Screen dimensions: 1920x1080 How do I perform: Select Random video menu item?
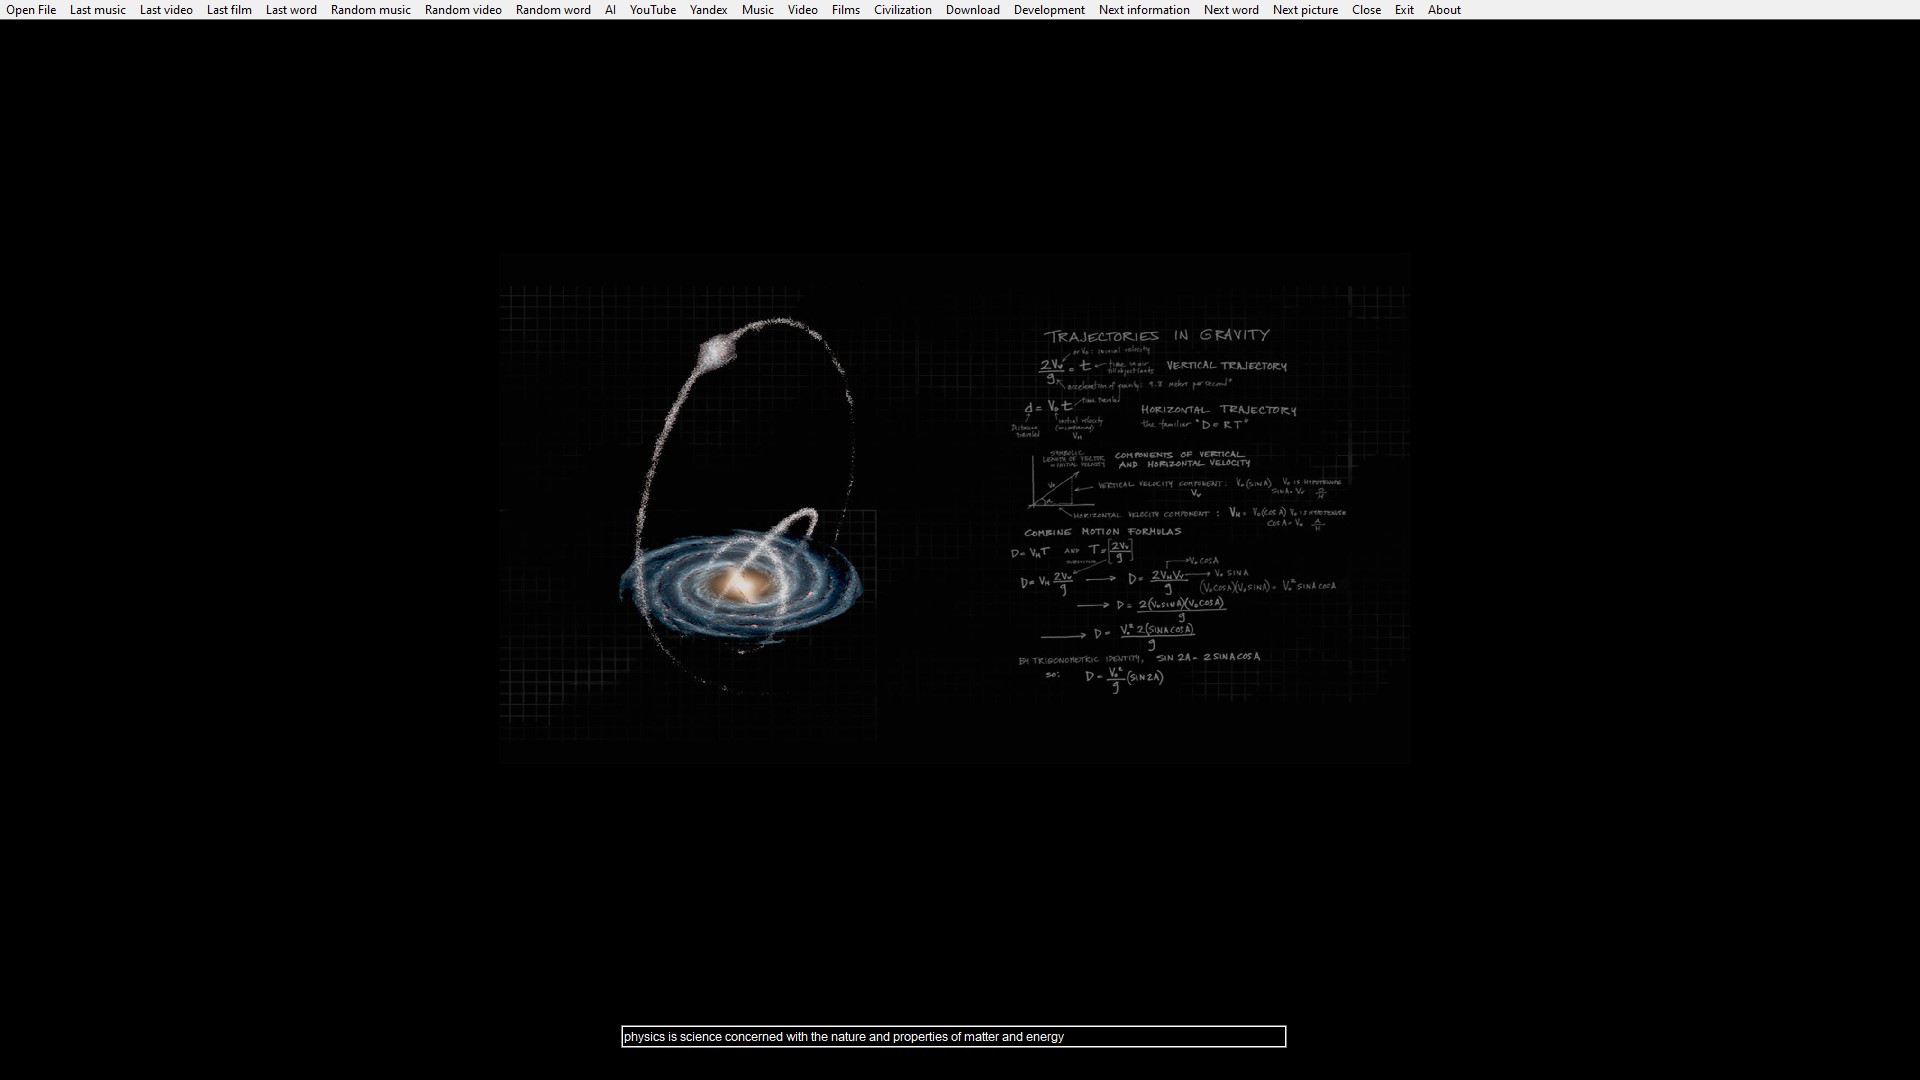tap(463, 10)
